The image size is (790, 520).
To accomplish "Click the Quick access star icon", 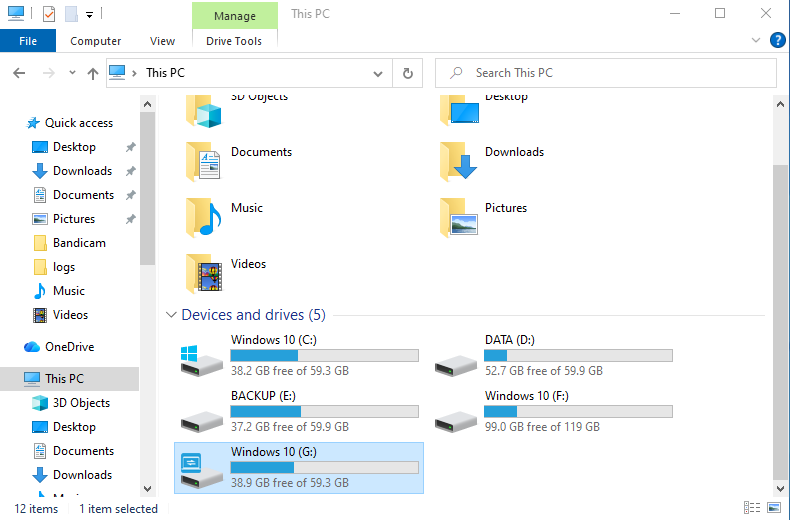I will tap(33, 123).
